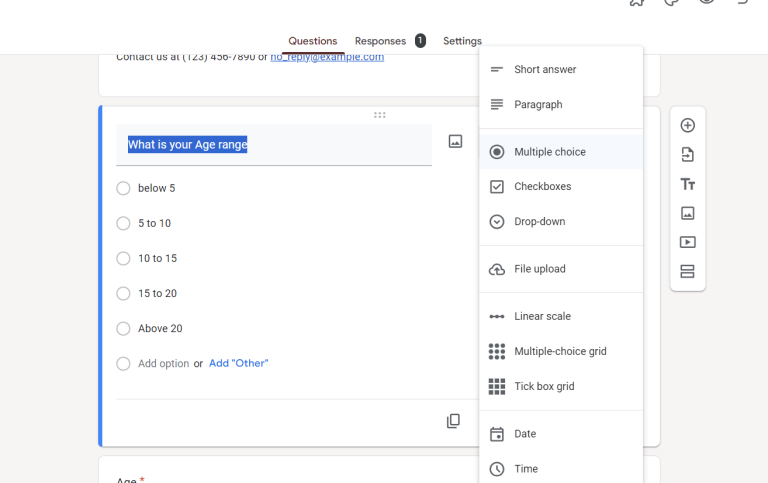Viewport: 768px width, 483px height.
Task: Select the '5 to 10' radio button
Action: pos(123,223)
